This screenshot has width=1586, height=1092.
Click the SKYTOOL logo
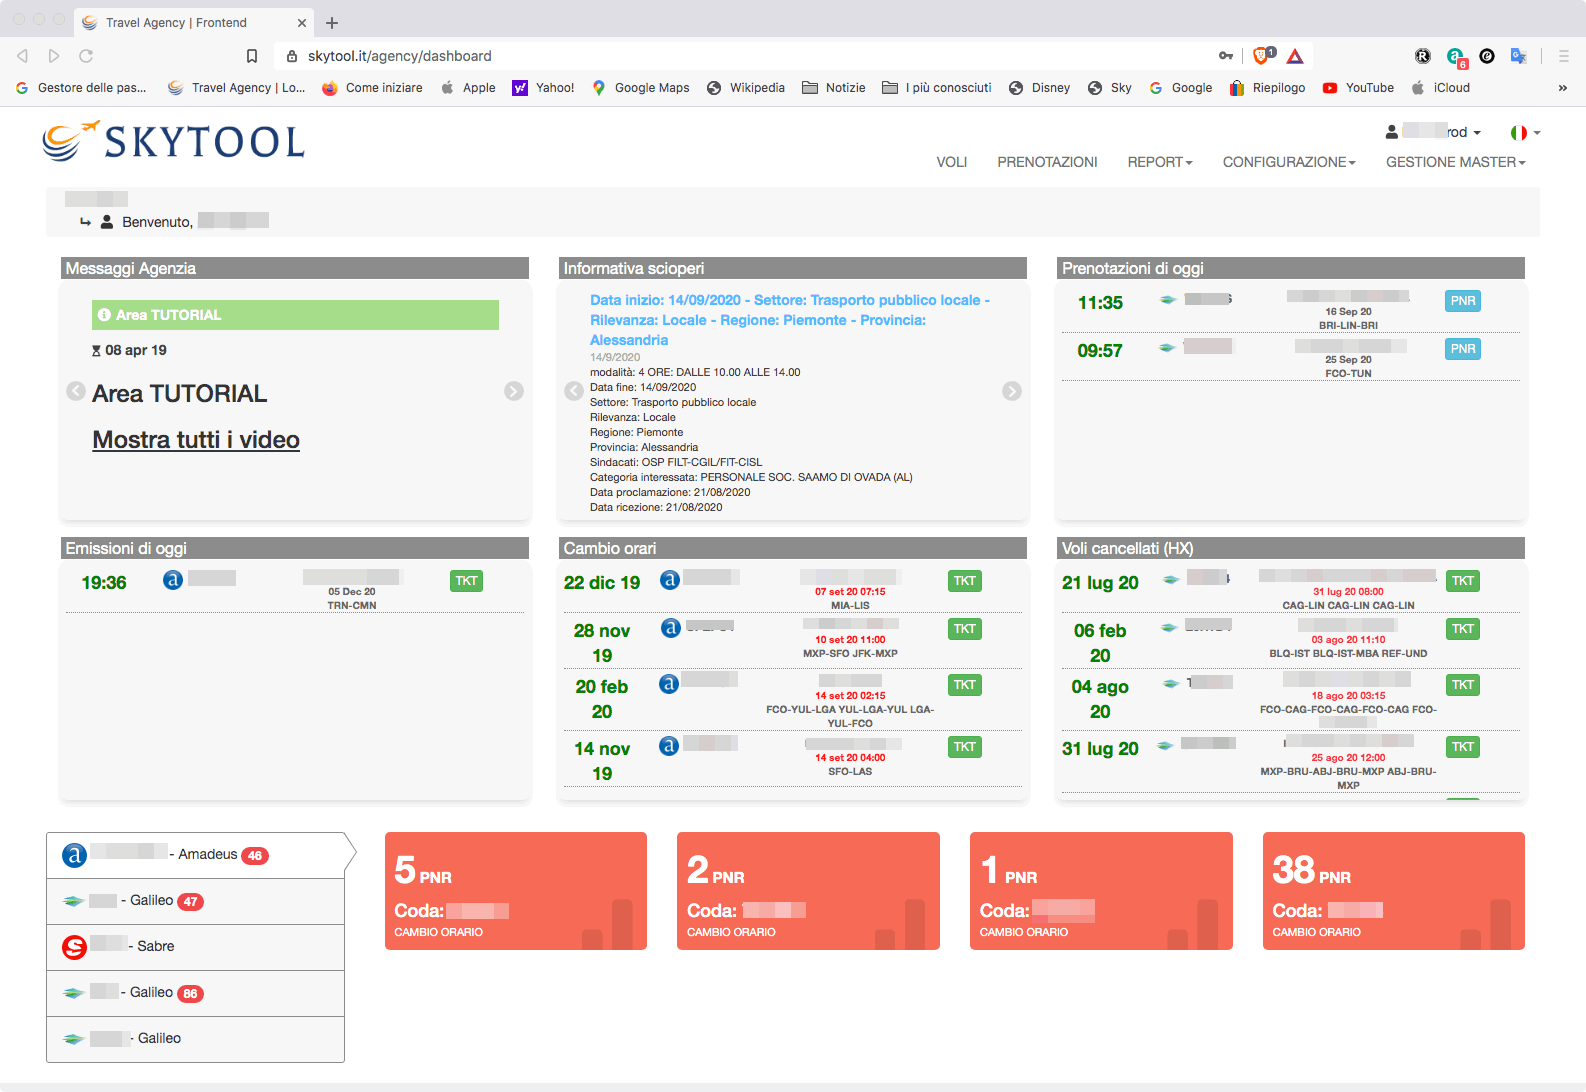coord(174,142)
